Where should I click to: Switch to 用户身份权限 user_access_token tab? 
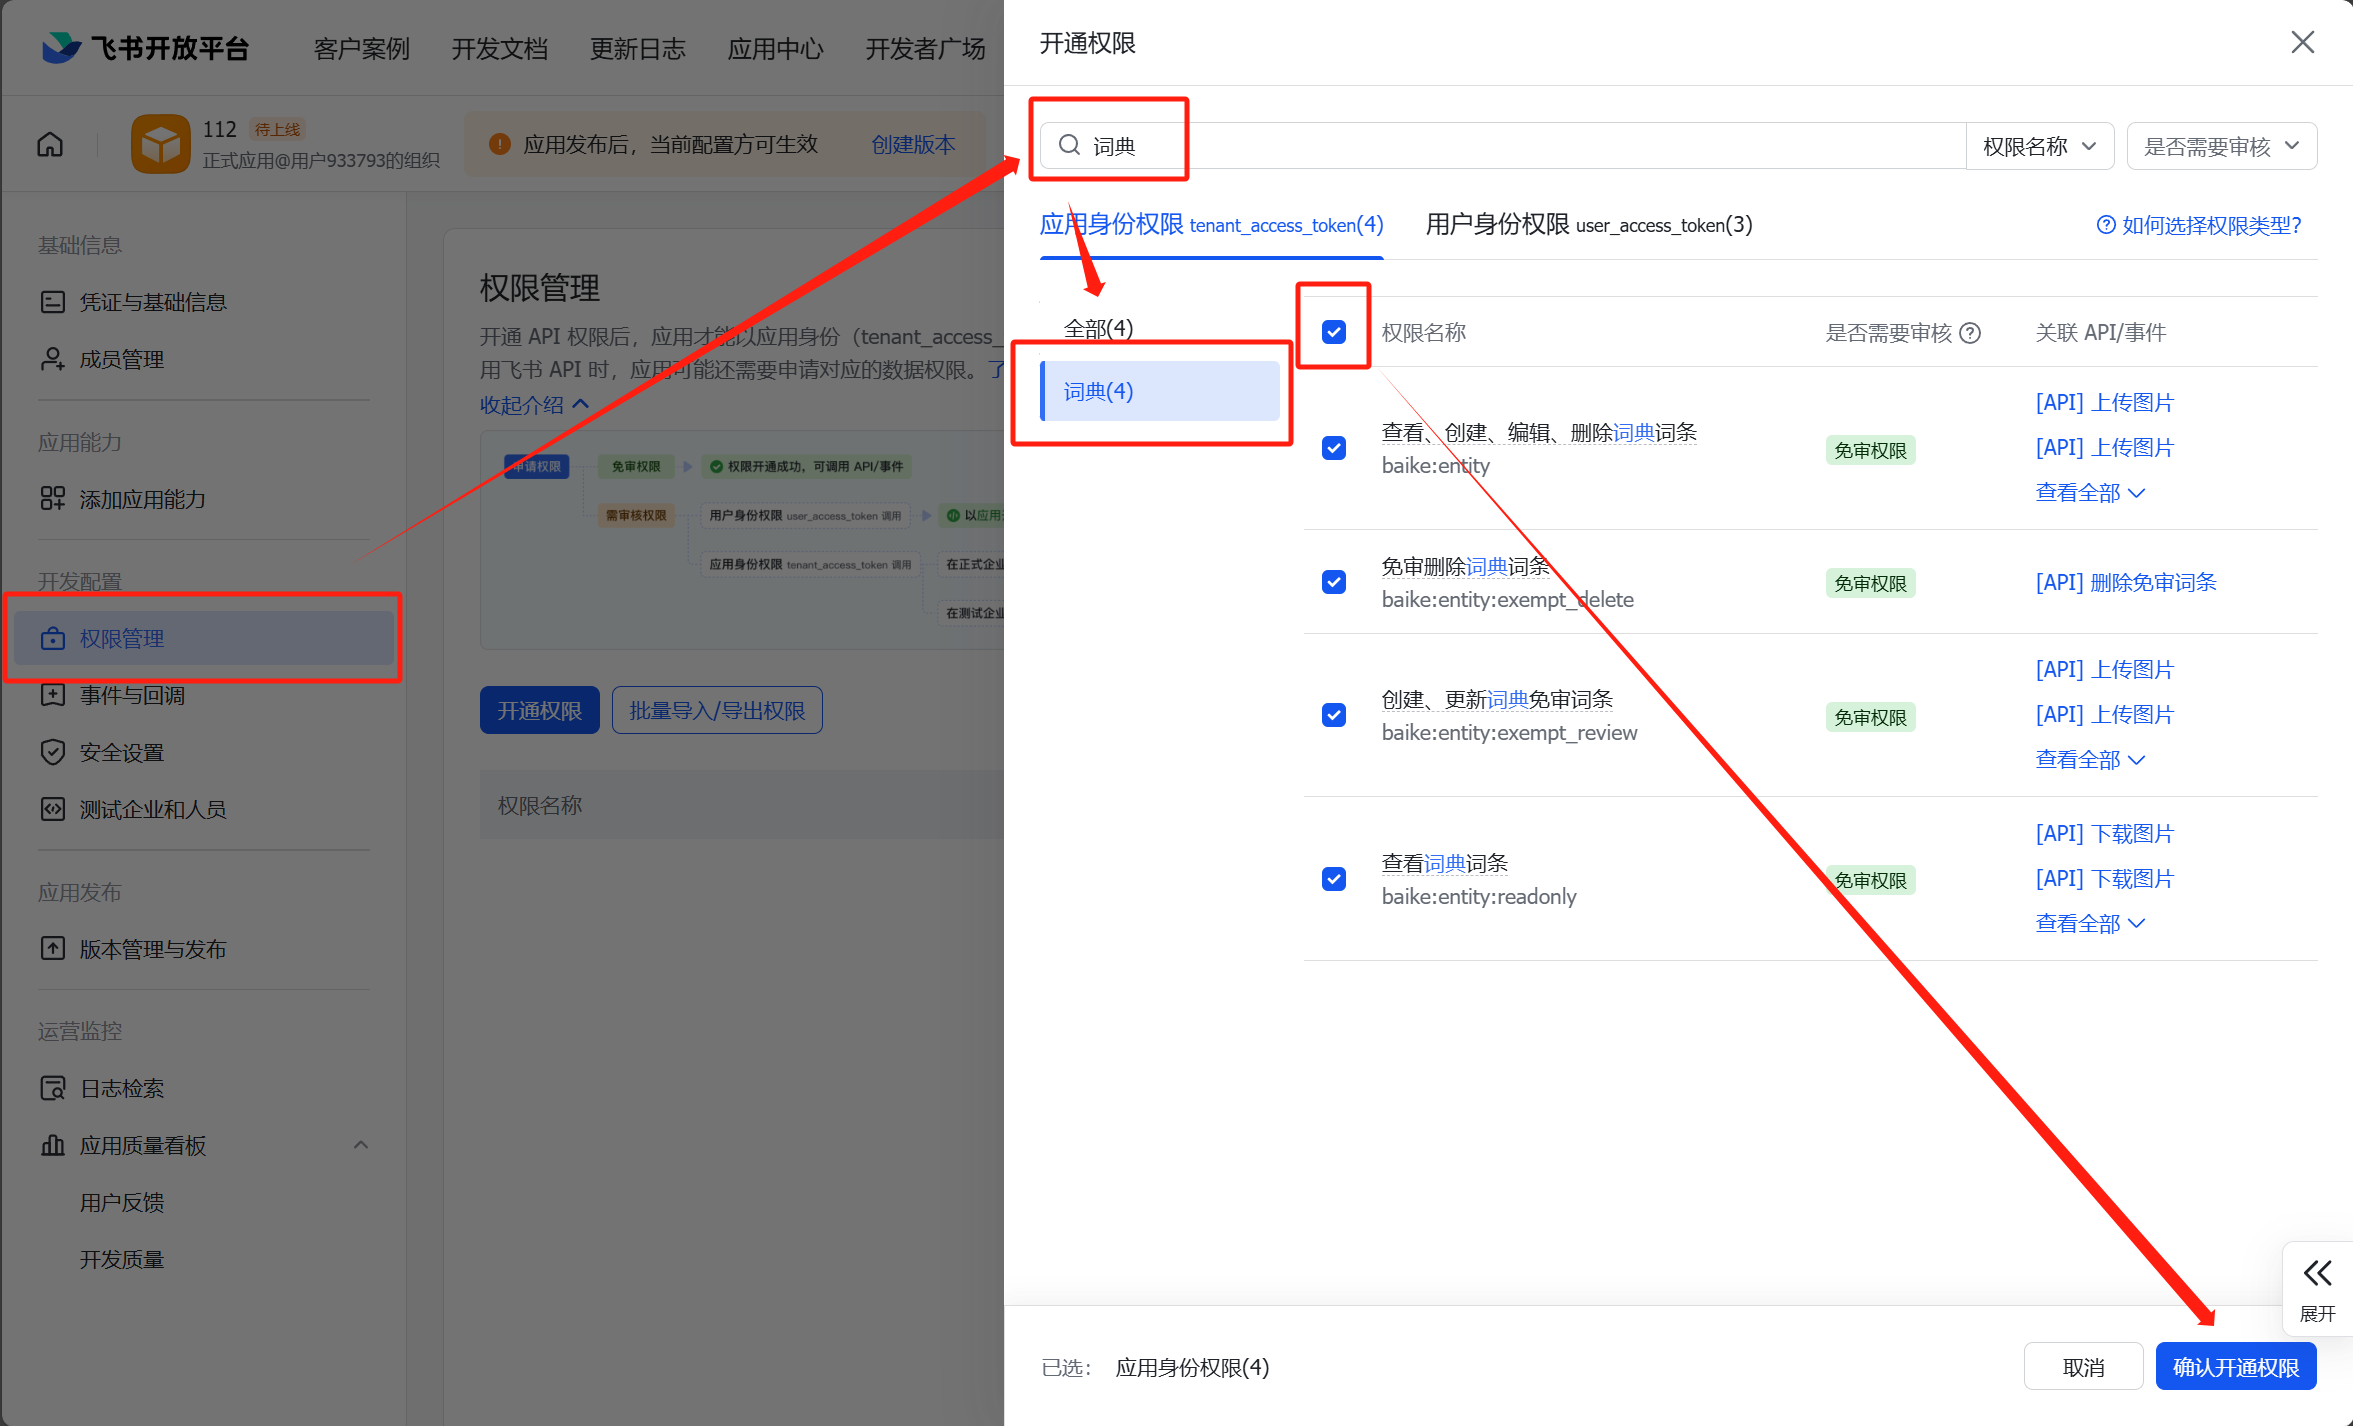(1588, 225)
